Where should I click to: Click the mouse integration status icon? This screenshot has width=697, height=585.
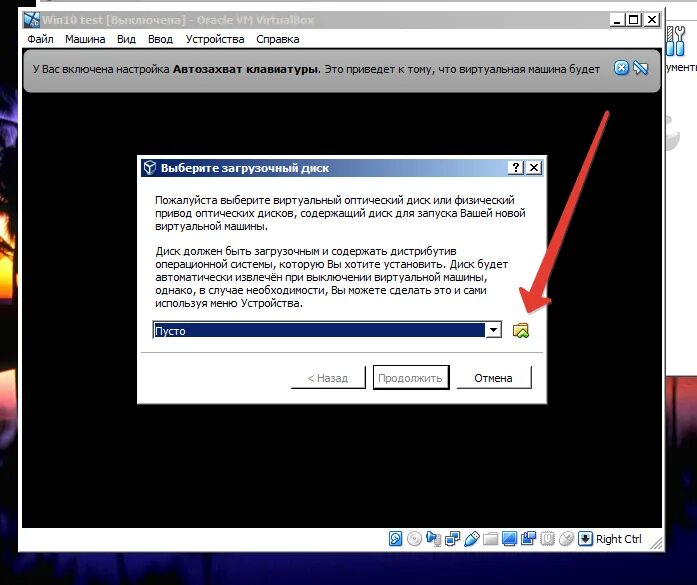[566, 539]
